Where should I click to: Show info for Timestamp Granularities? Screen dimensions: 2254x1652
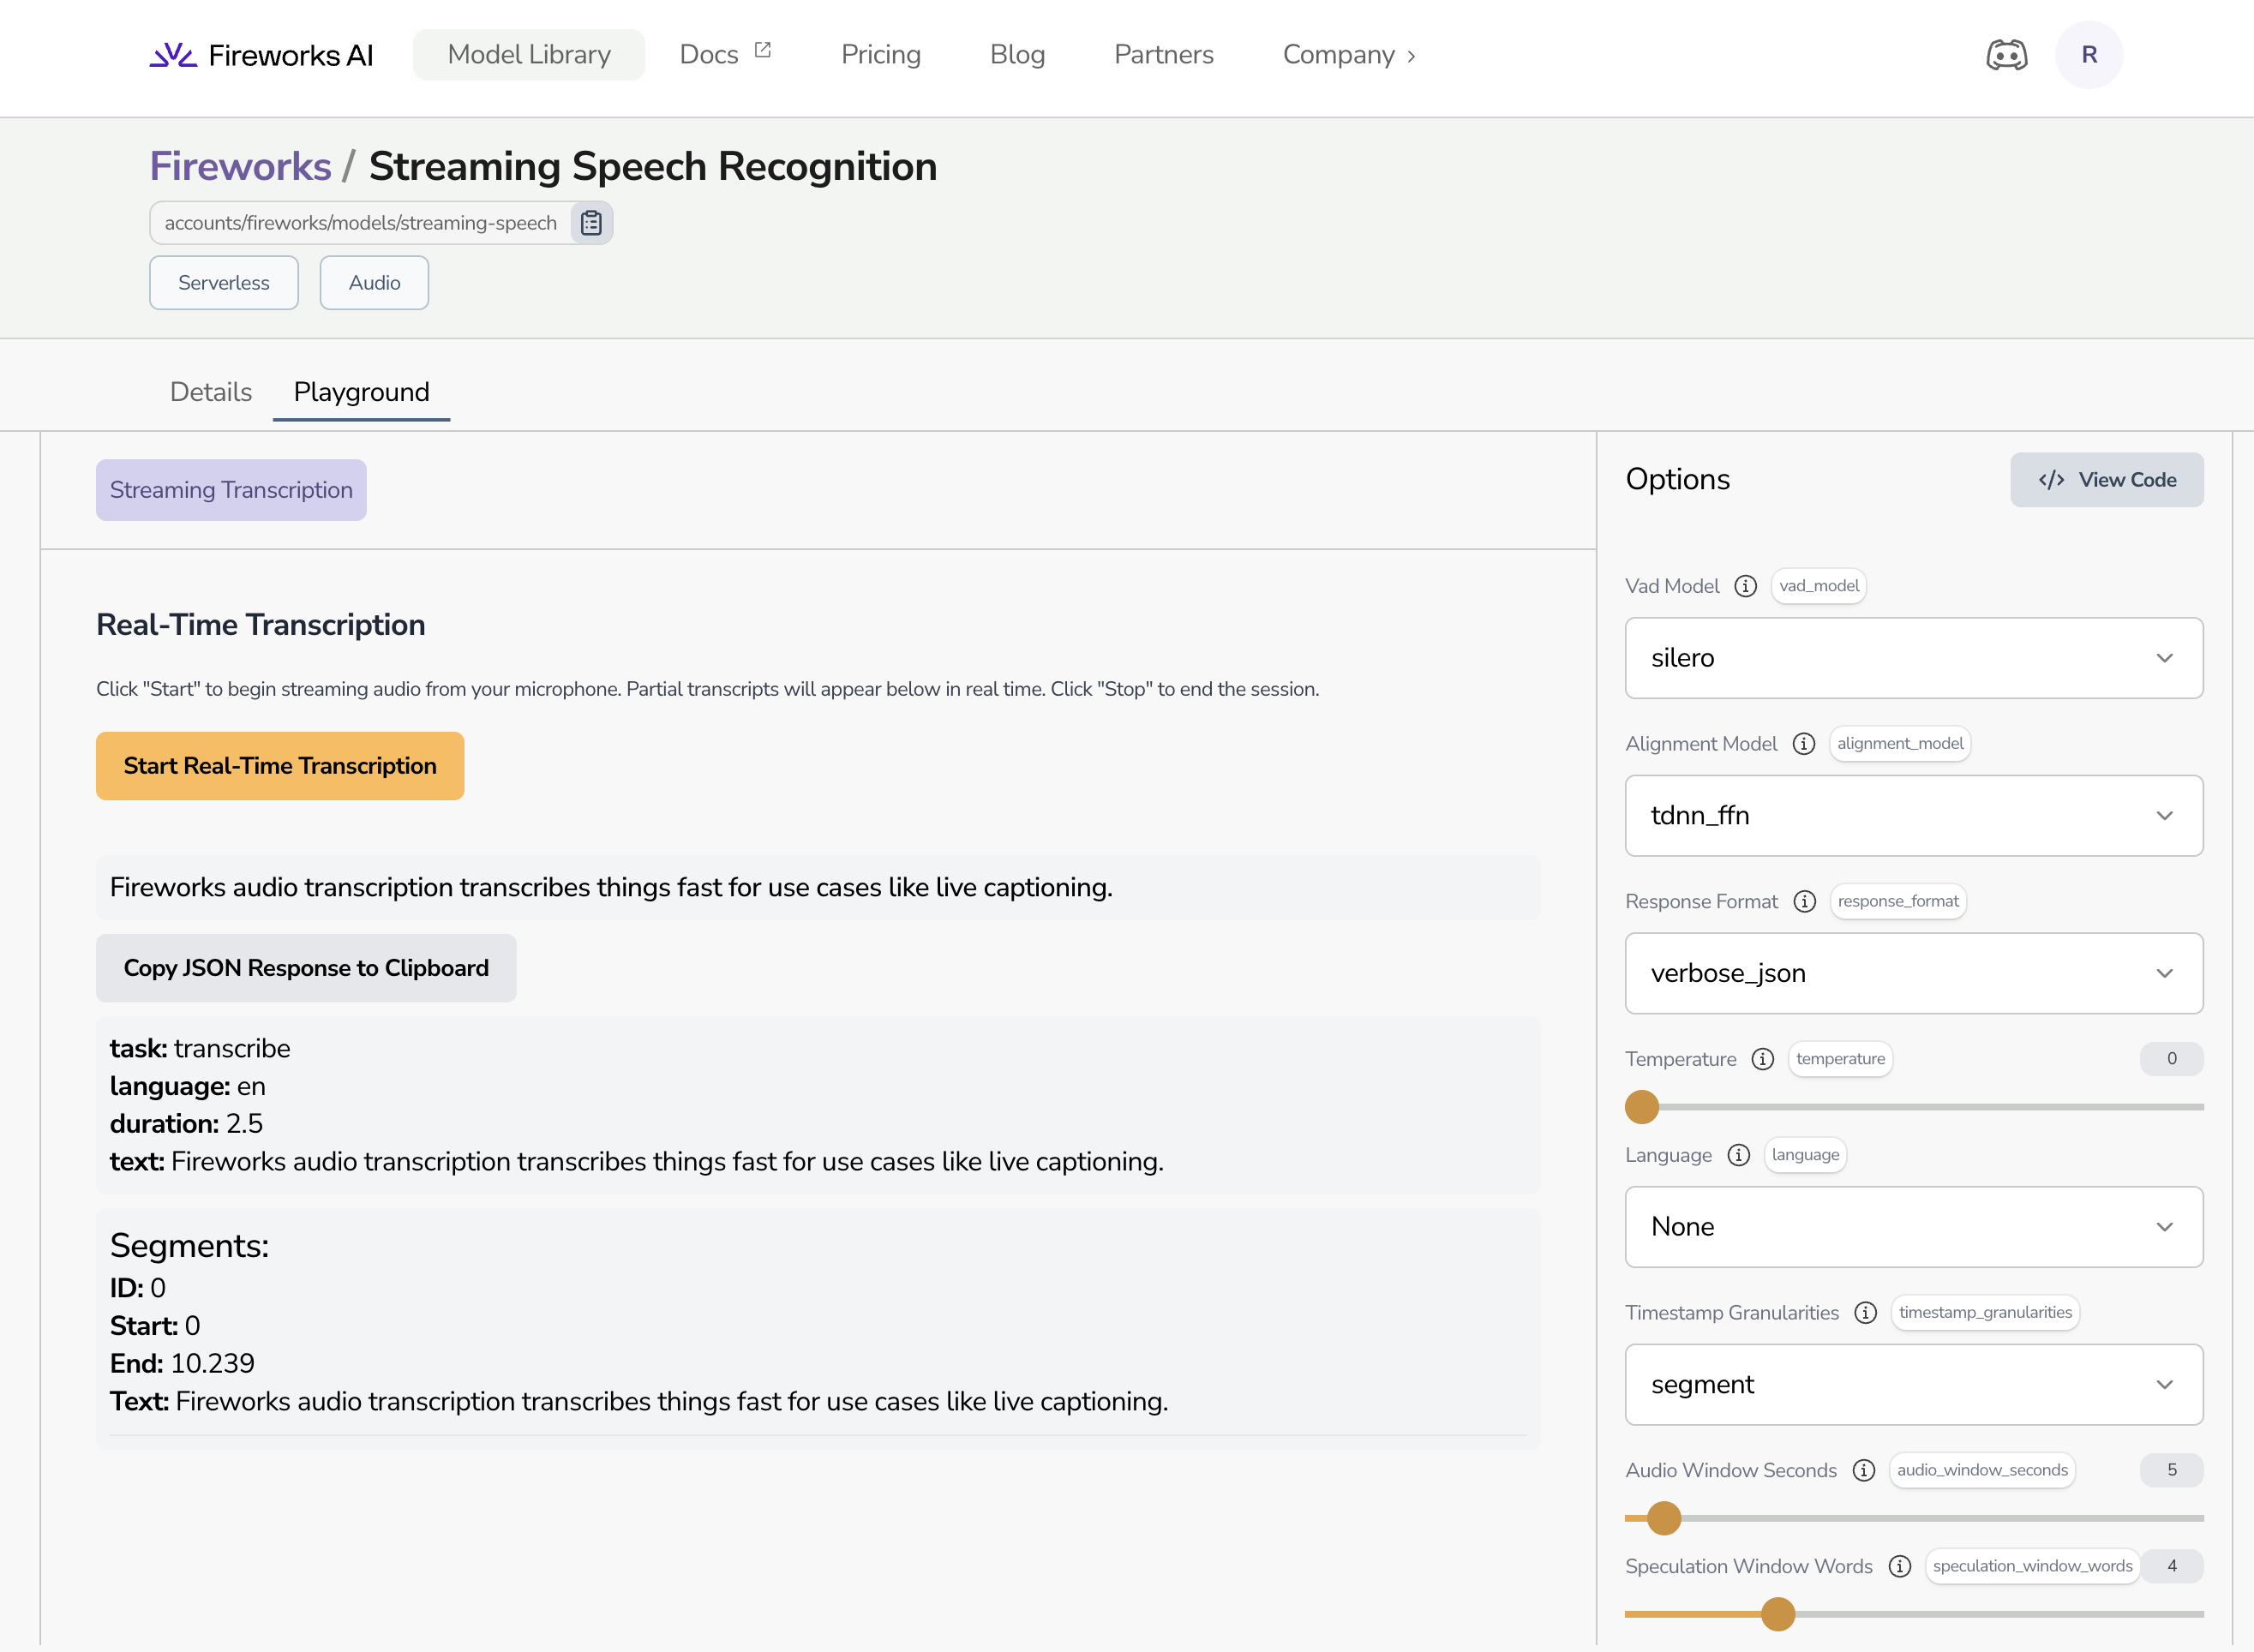pyautogui.click(x=1865, y=1313)
